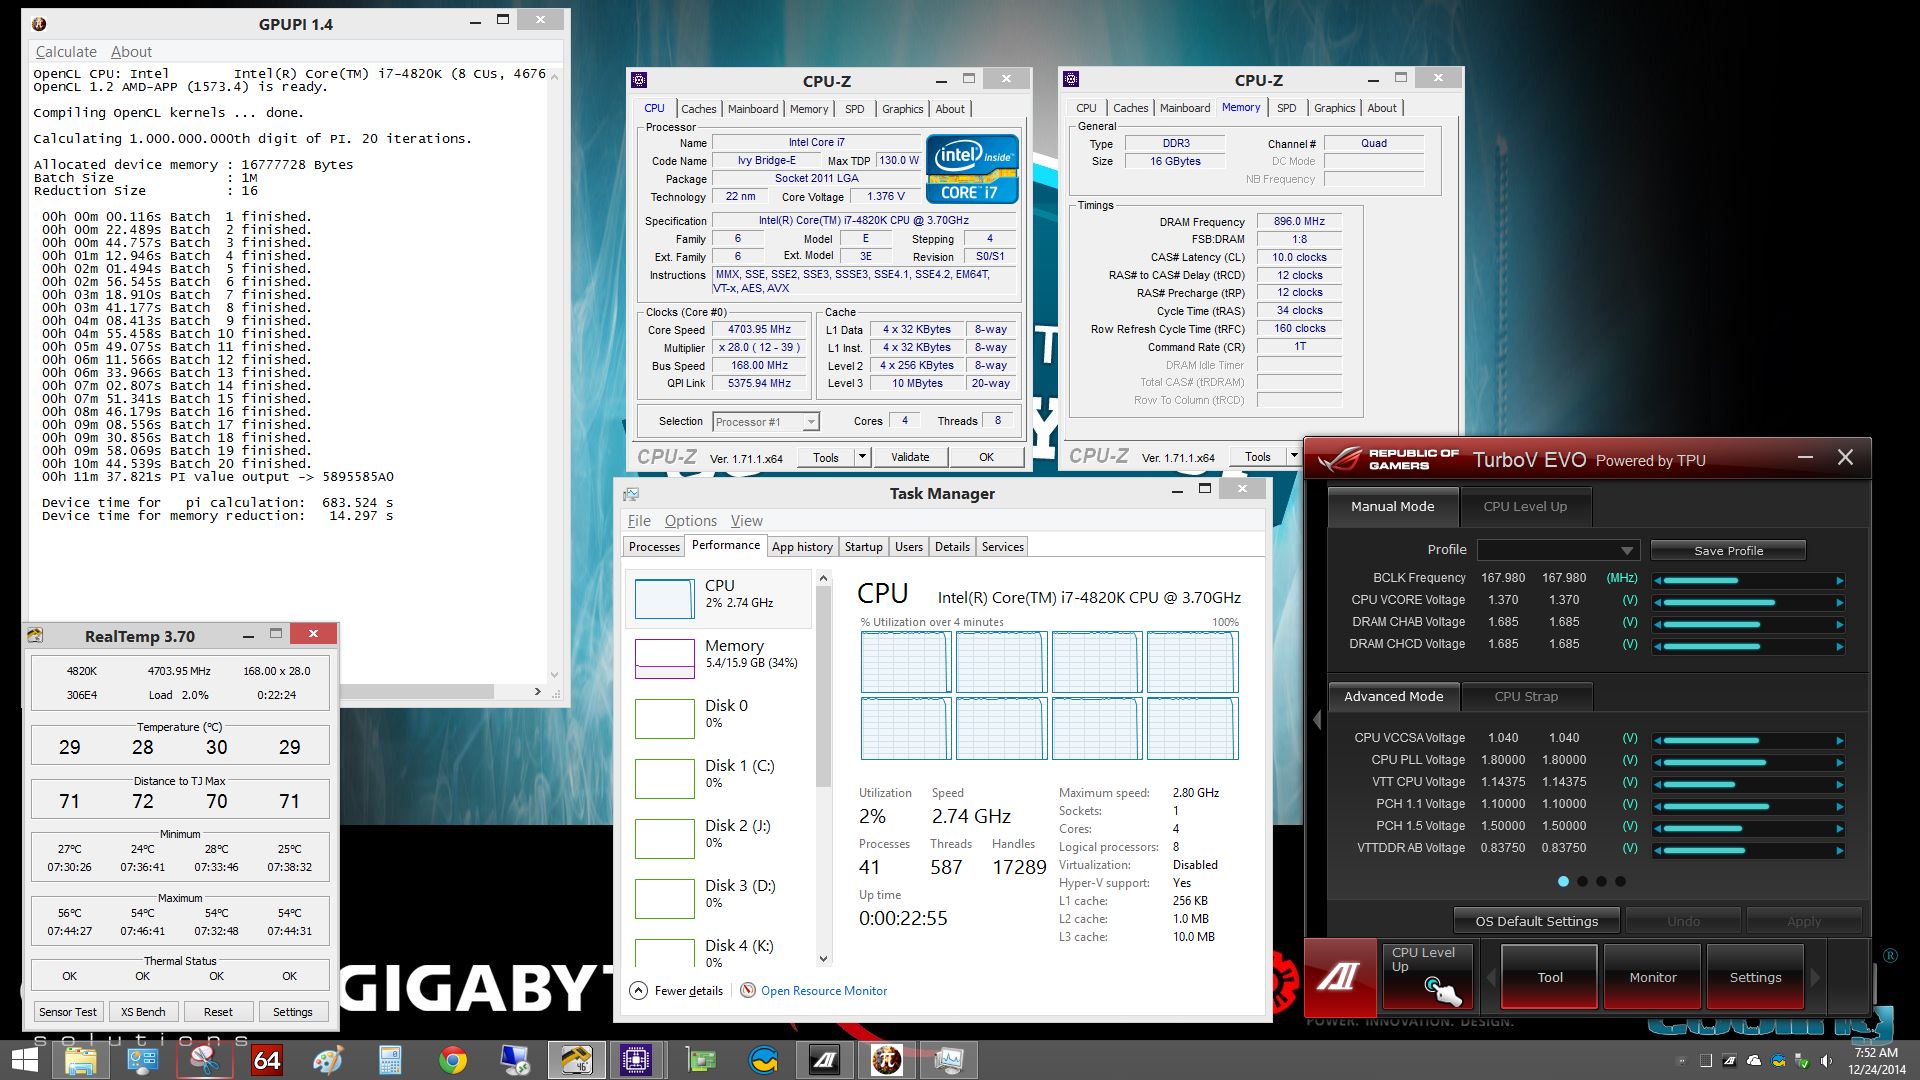Open Tools dropdown arrow in CPU-Z Memory window

pyautogui.click(x=1293, y=456)
